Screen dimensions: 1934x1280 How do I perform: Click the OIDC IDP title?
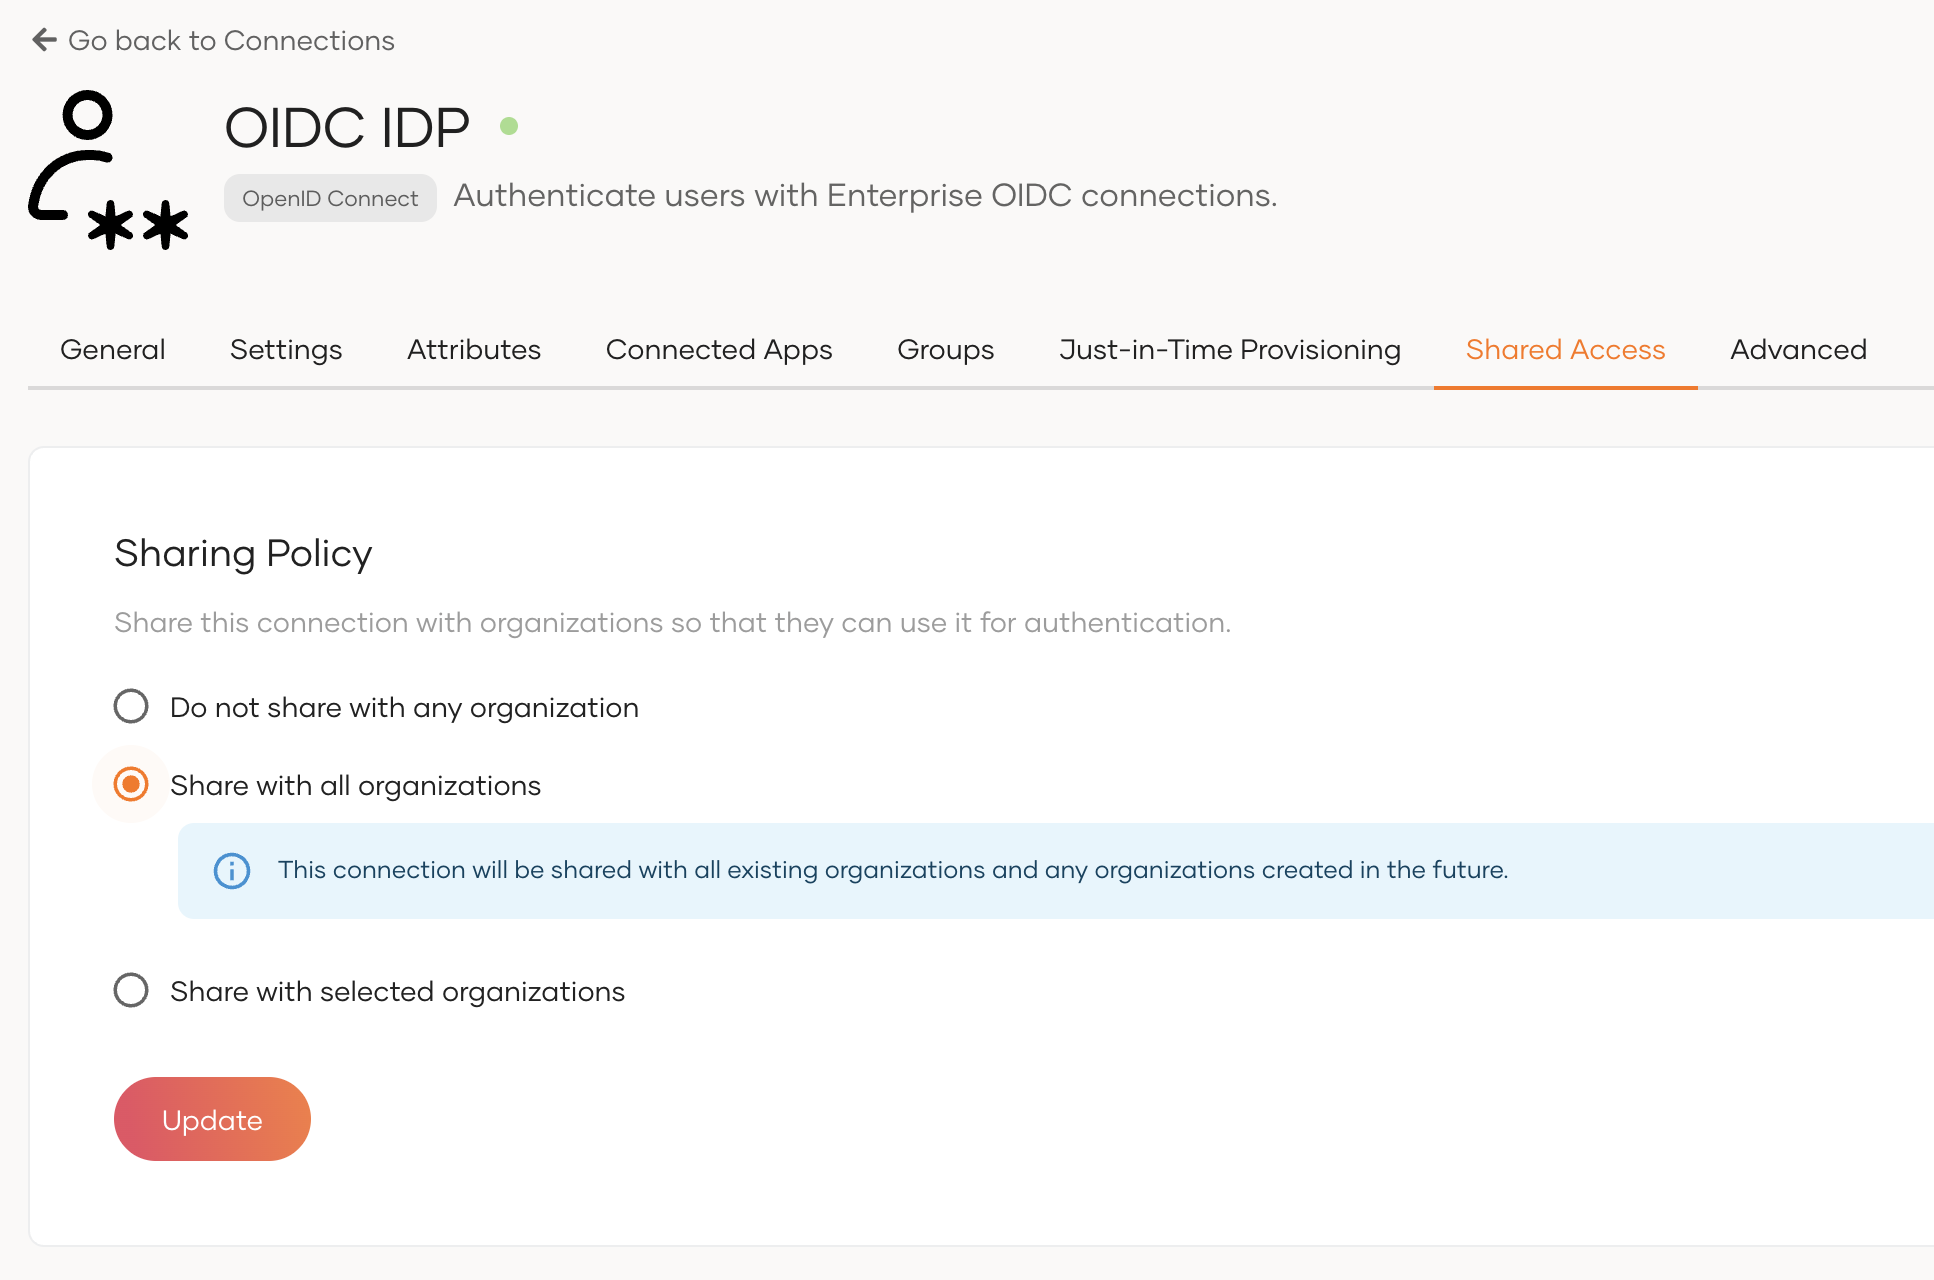(x=347, y=128)
